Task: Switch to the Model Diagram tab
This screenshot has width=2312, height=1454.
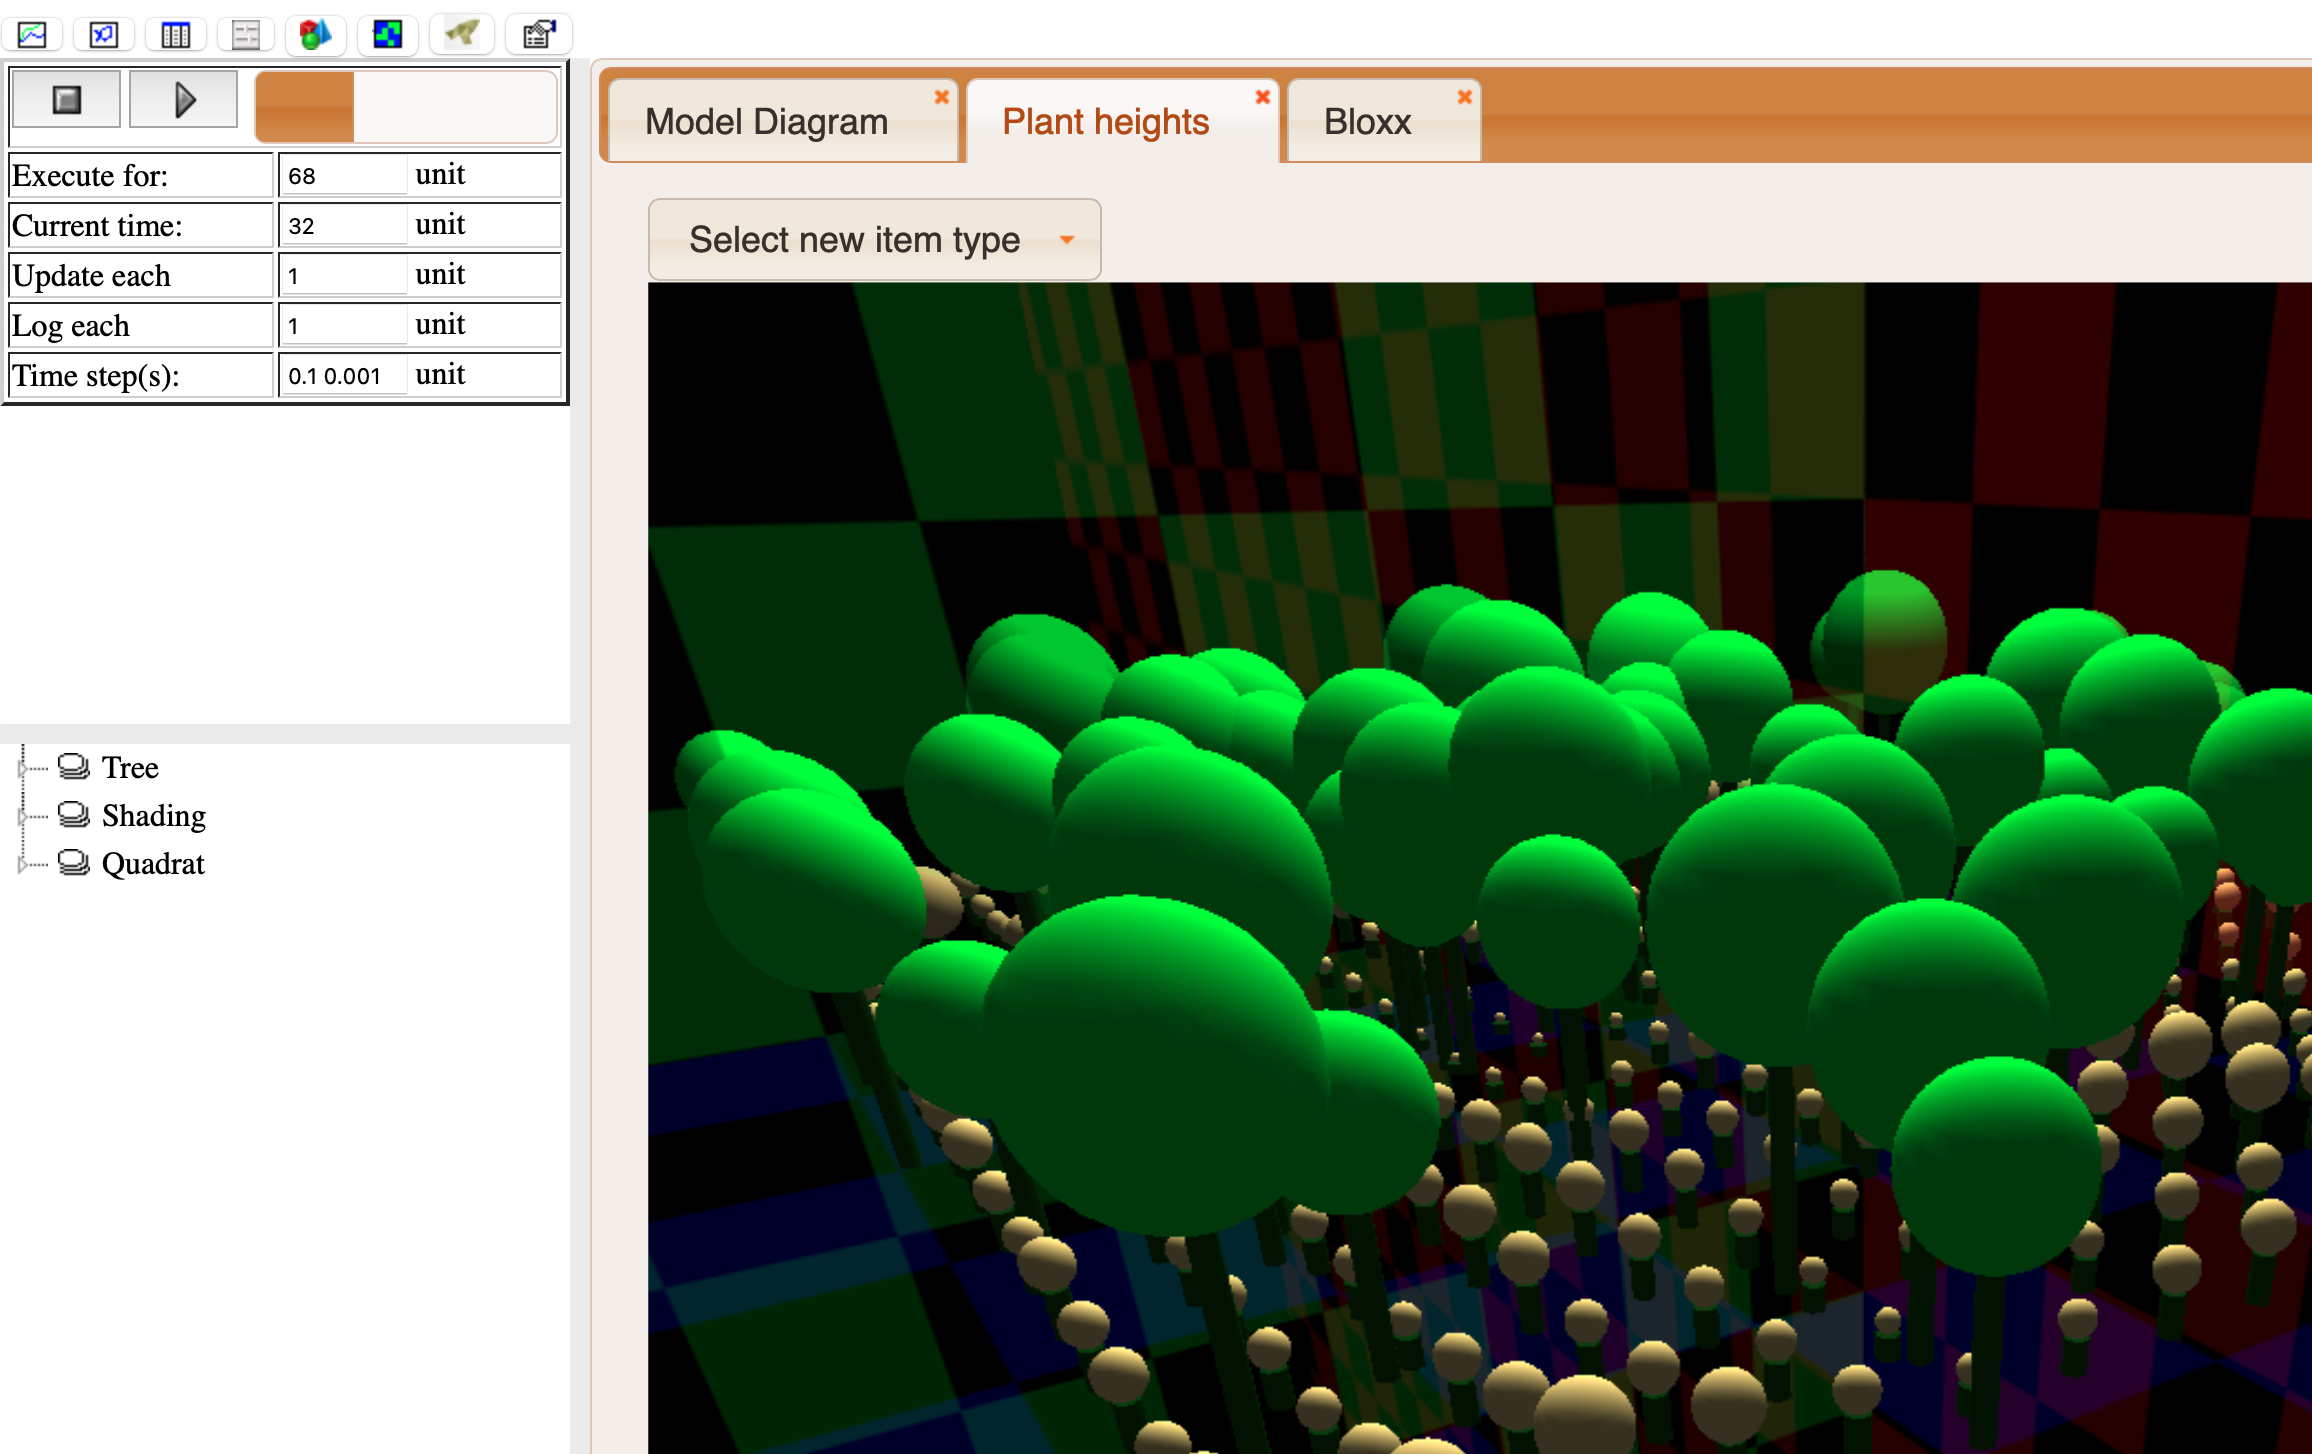Action: [x=766, y=122]
